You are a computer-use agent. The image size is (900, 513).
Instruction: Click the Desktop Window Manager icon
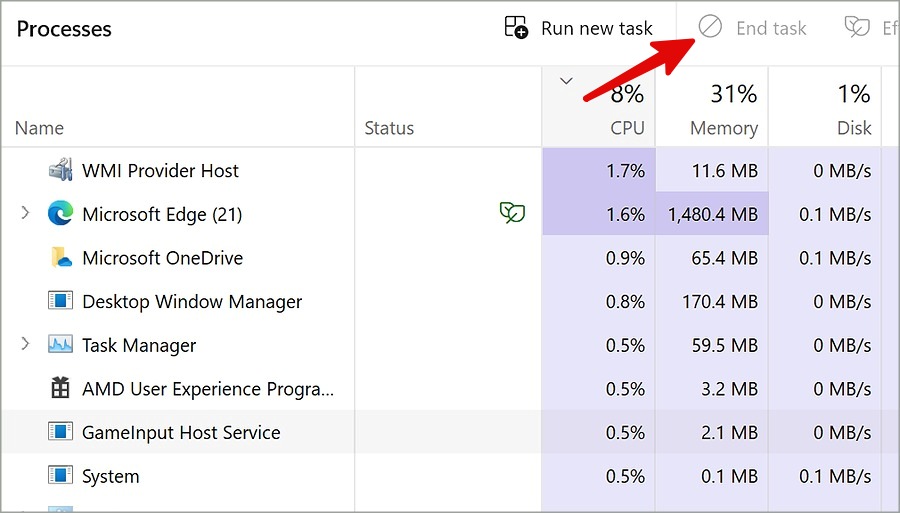(61, 301)
